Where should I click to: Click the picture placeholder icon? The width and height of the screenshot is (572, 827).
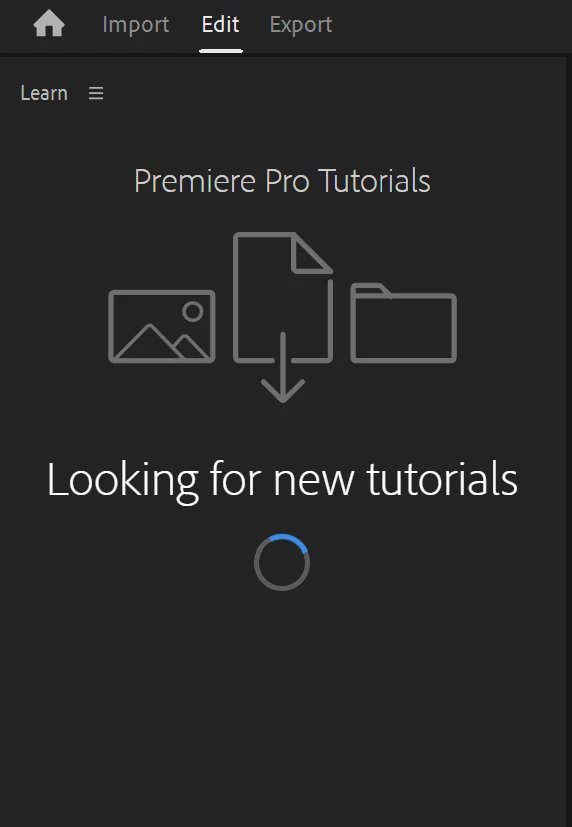coord(161,326)
